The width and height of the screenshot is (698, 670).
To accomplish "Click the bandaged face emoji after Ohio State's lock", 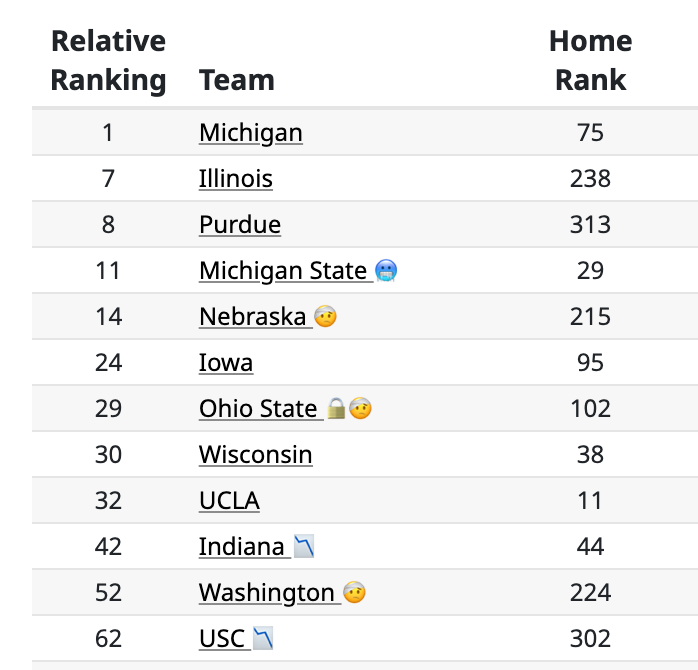I will [360, 408].
